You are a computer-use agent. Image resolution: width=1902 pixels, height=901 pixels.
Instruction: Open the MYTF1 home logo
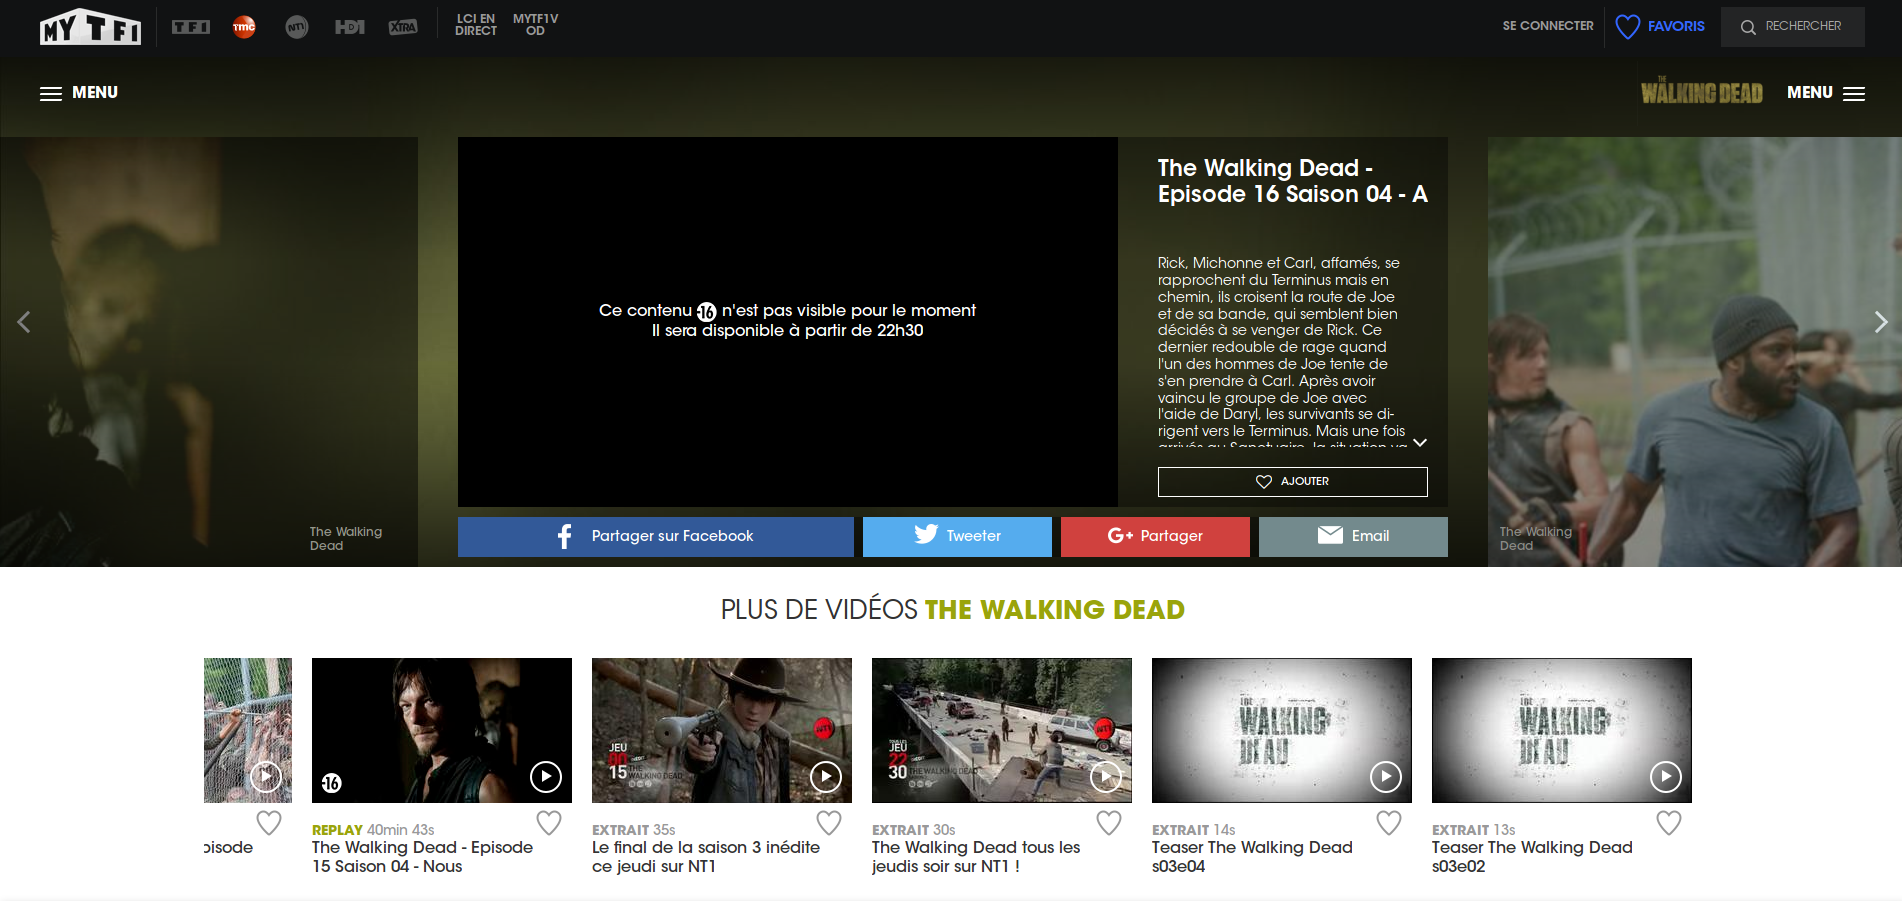[90, 27]
